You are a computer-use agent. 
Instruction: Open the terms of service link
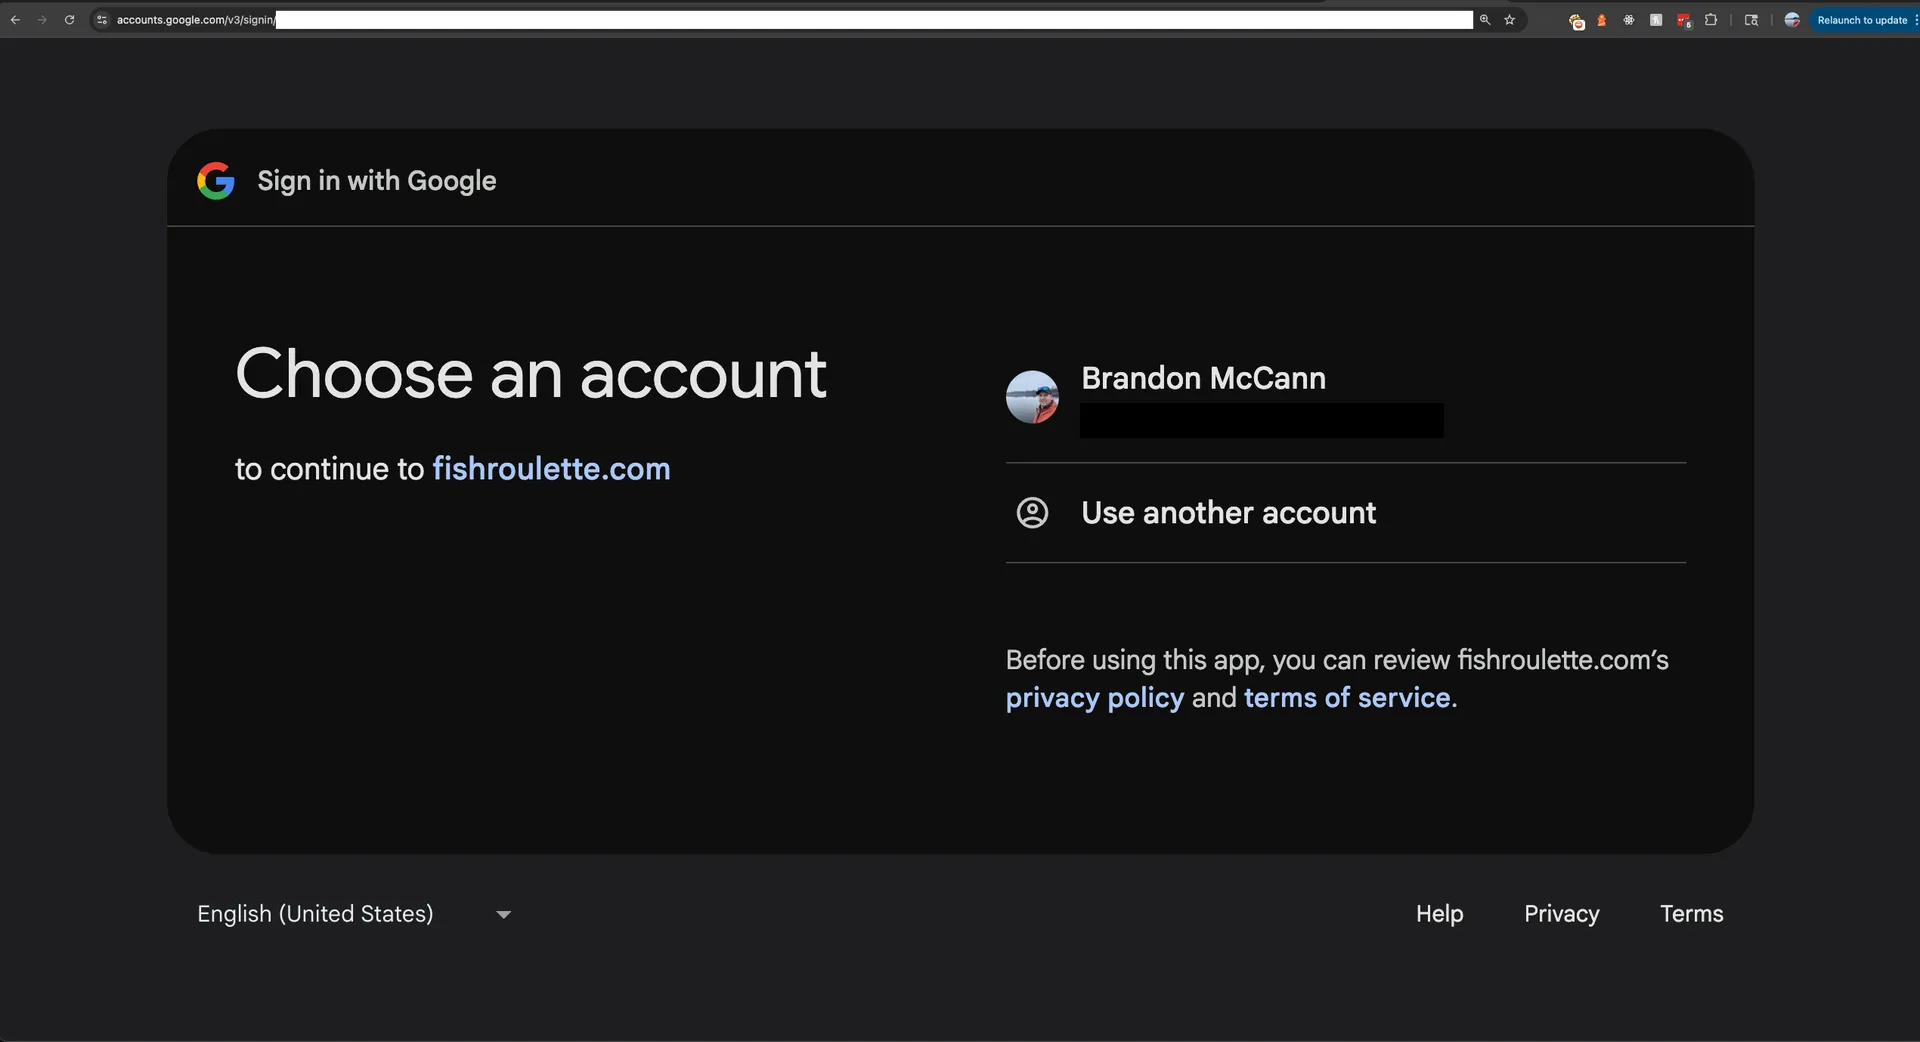(1346, 698)
